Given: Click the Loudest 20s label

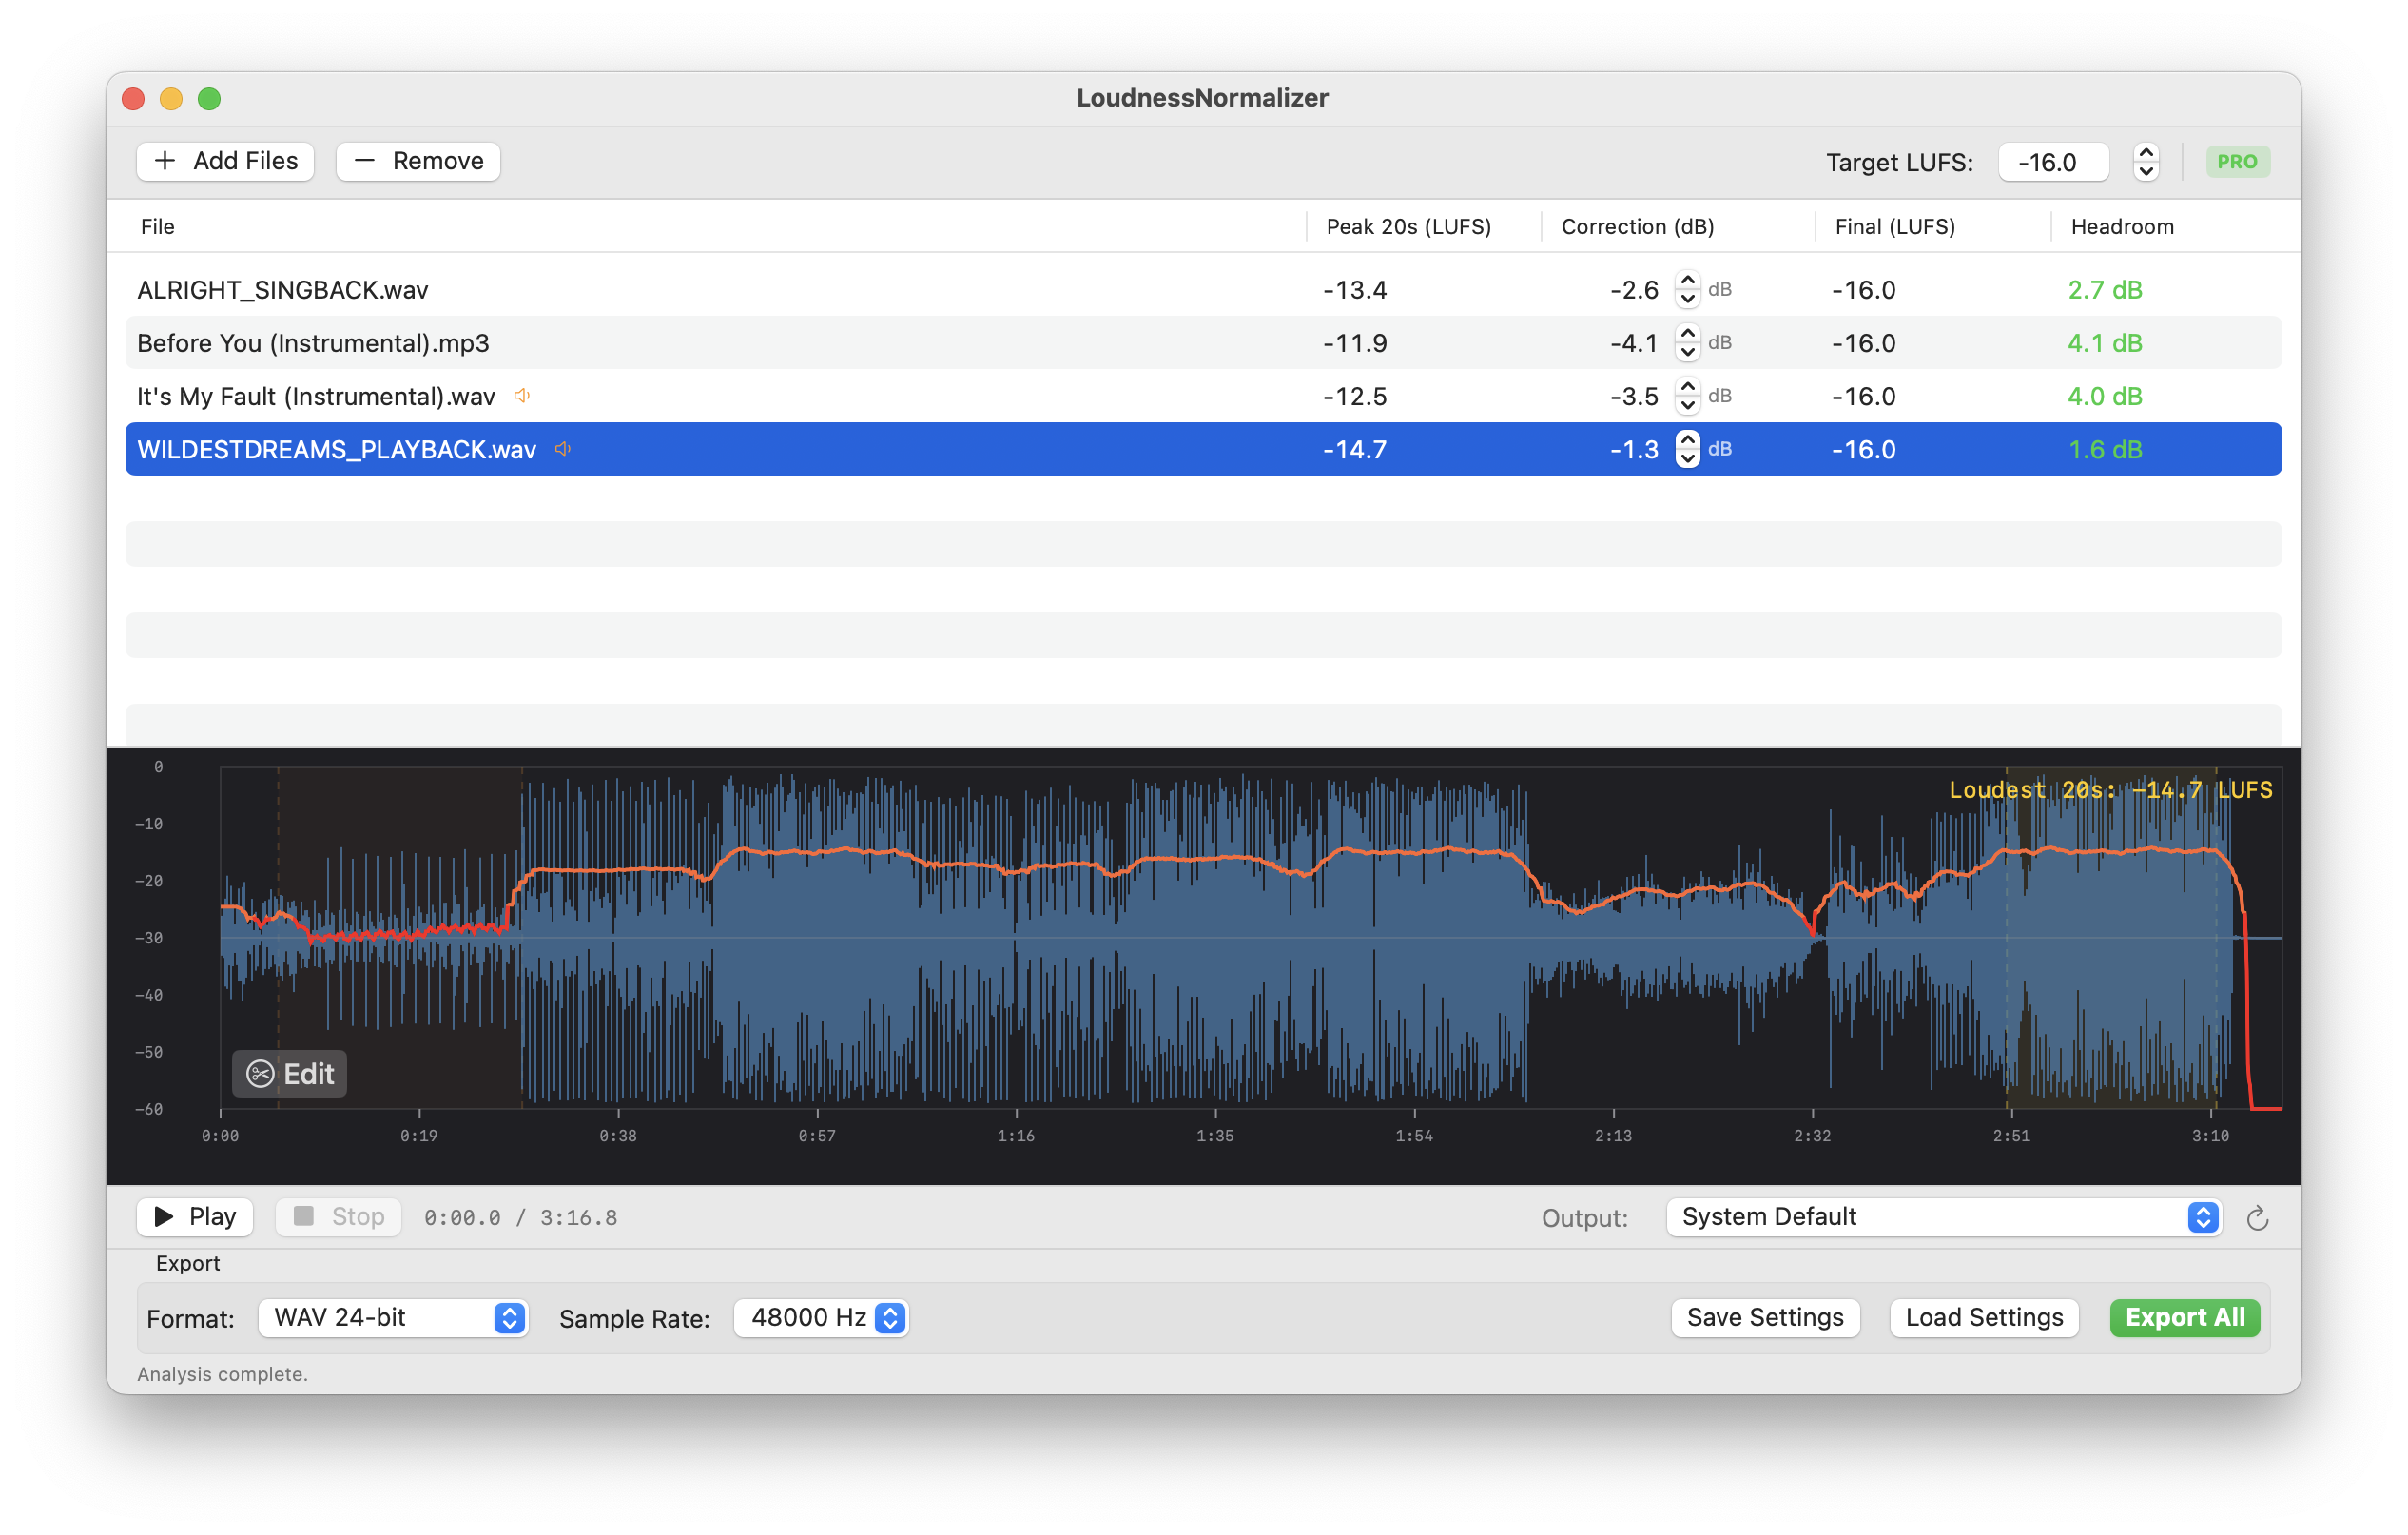Looking at the screenshot, I should click(2110, 790).
